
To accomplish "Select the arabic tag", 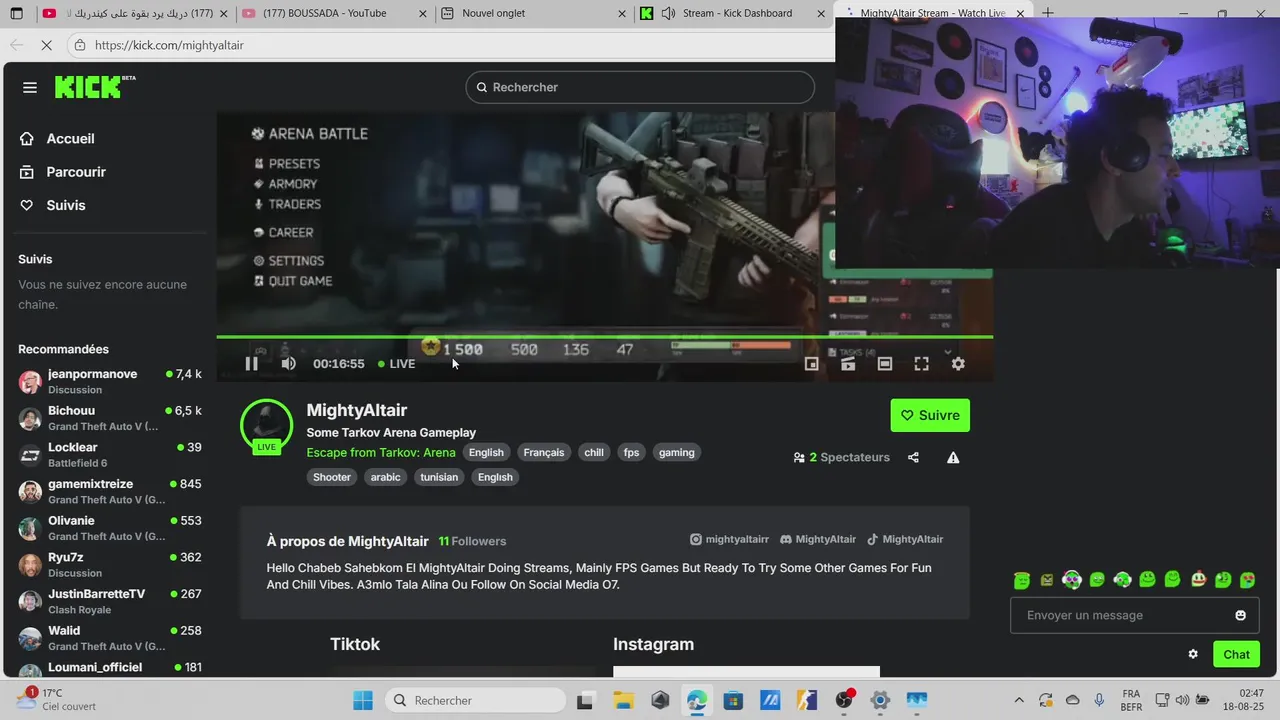I will point(385,477).
